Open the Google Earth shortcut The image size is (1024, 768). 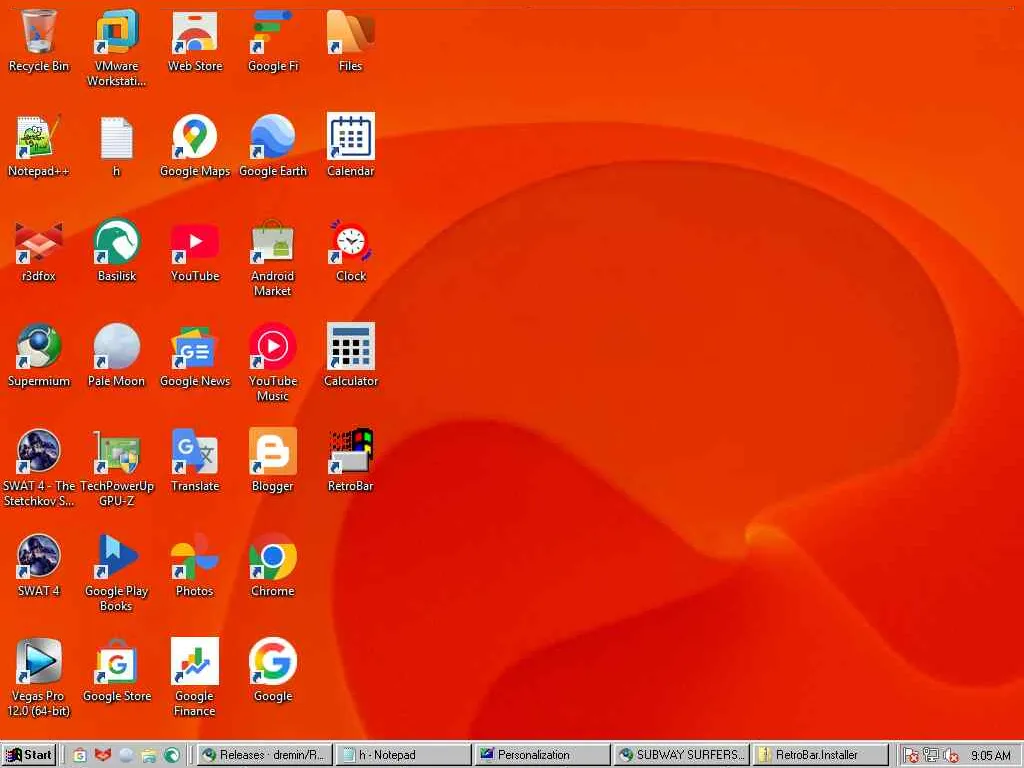(x=273, y=146)
